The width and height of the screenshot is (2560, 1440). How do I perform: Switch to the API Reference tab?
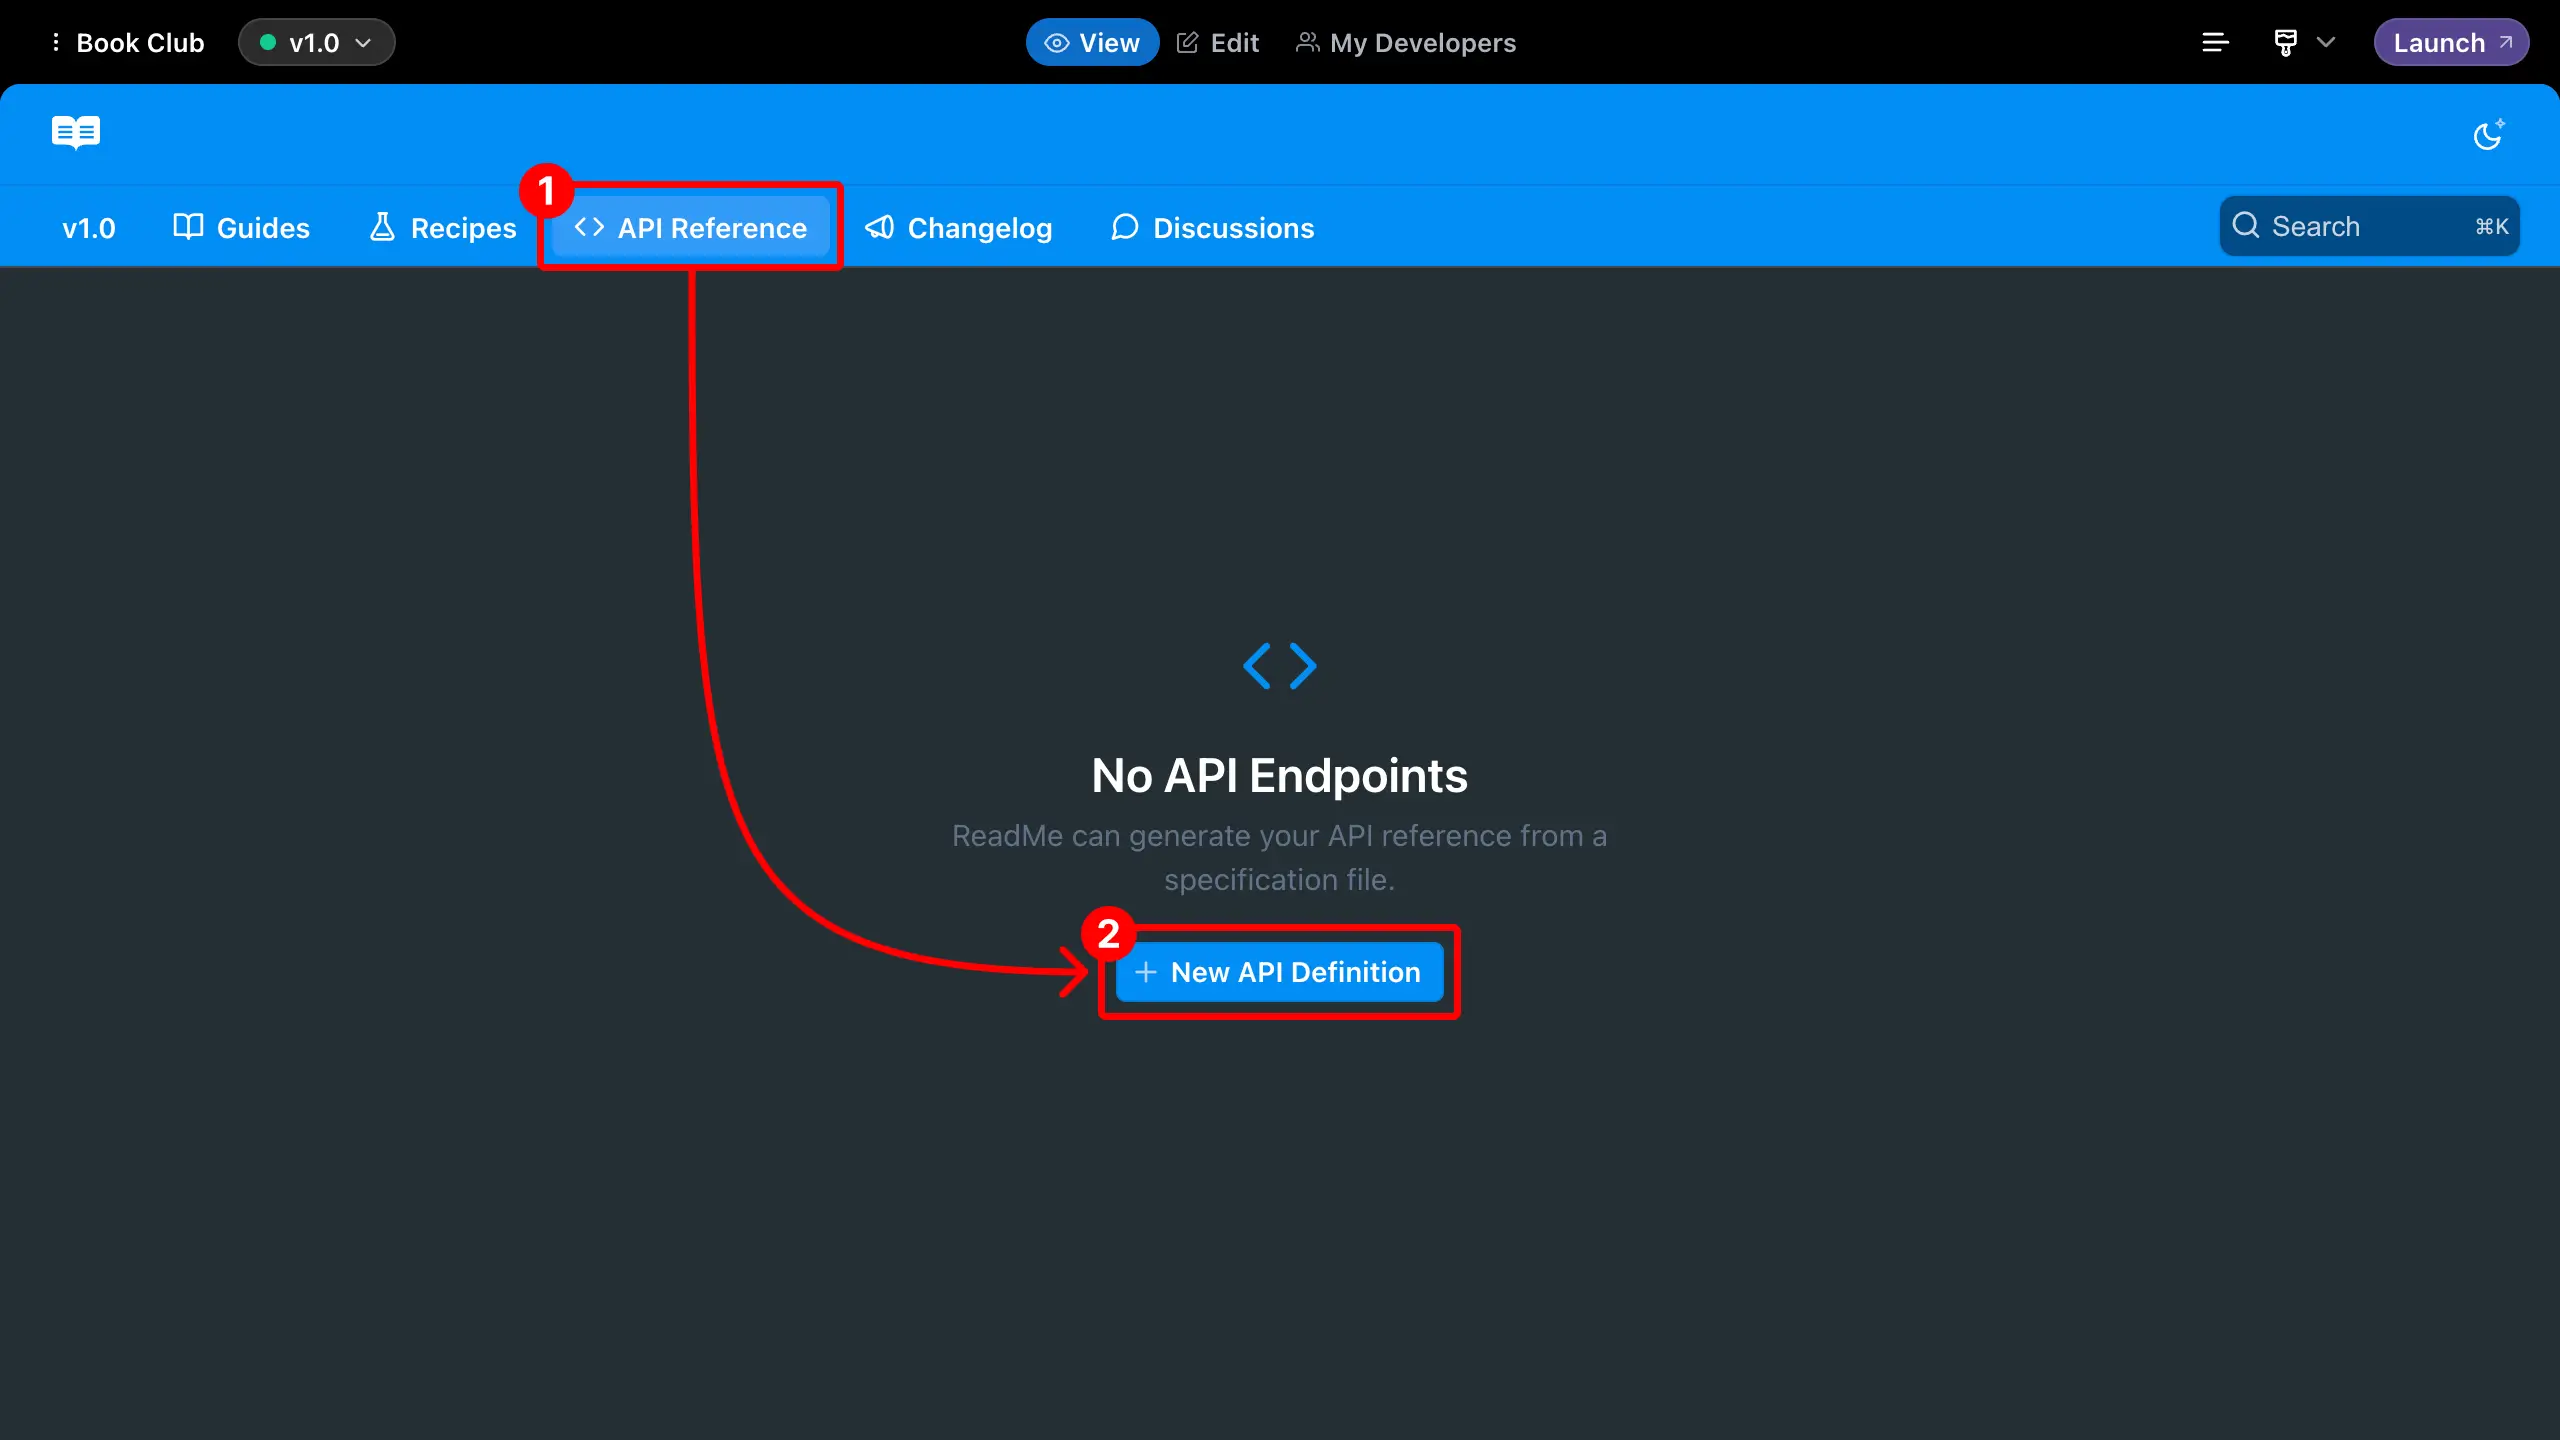click(x=692, y=227)
